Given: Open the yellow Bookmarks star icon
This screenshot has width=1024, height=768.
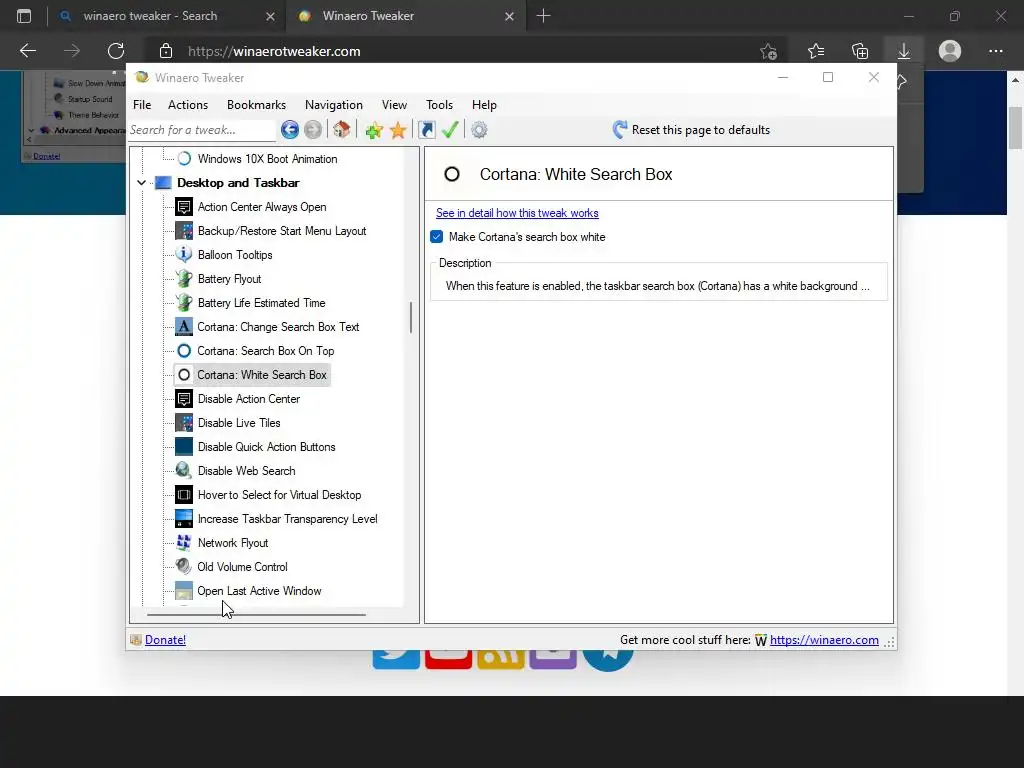Looking at the screenshot, I should pos(398,130).
